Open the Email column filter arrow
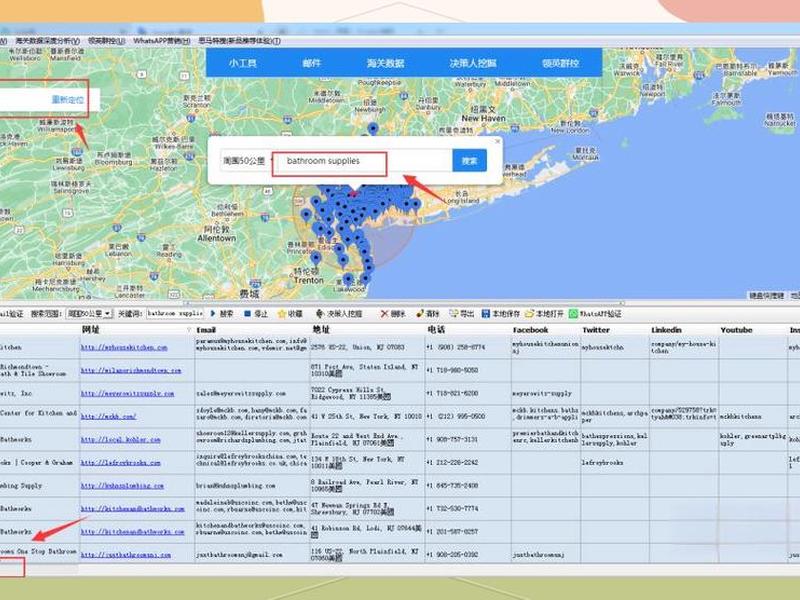This screenshot has height=600, width=800. point(189,330)
